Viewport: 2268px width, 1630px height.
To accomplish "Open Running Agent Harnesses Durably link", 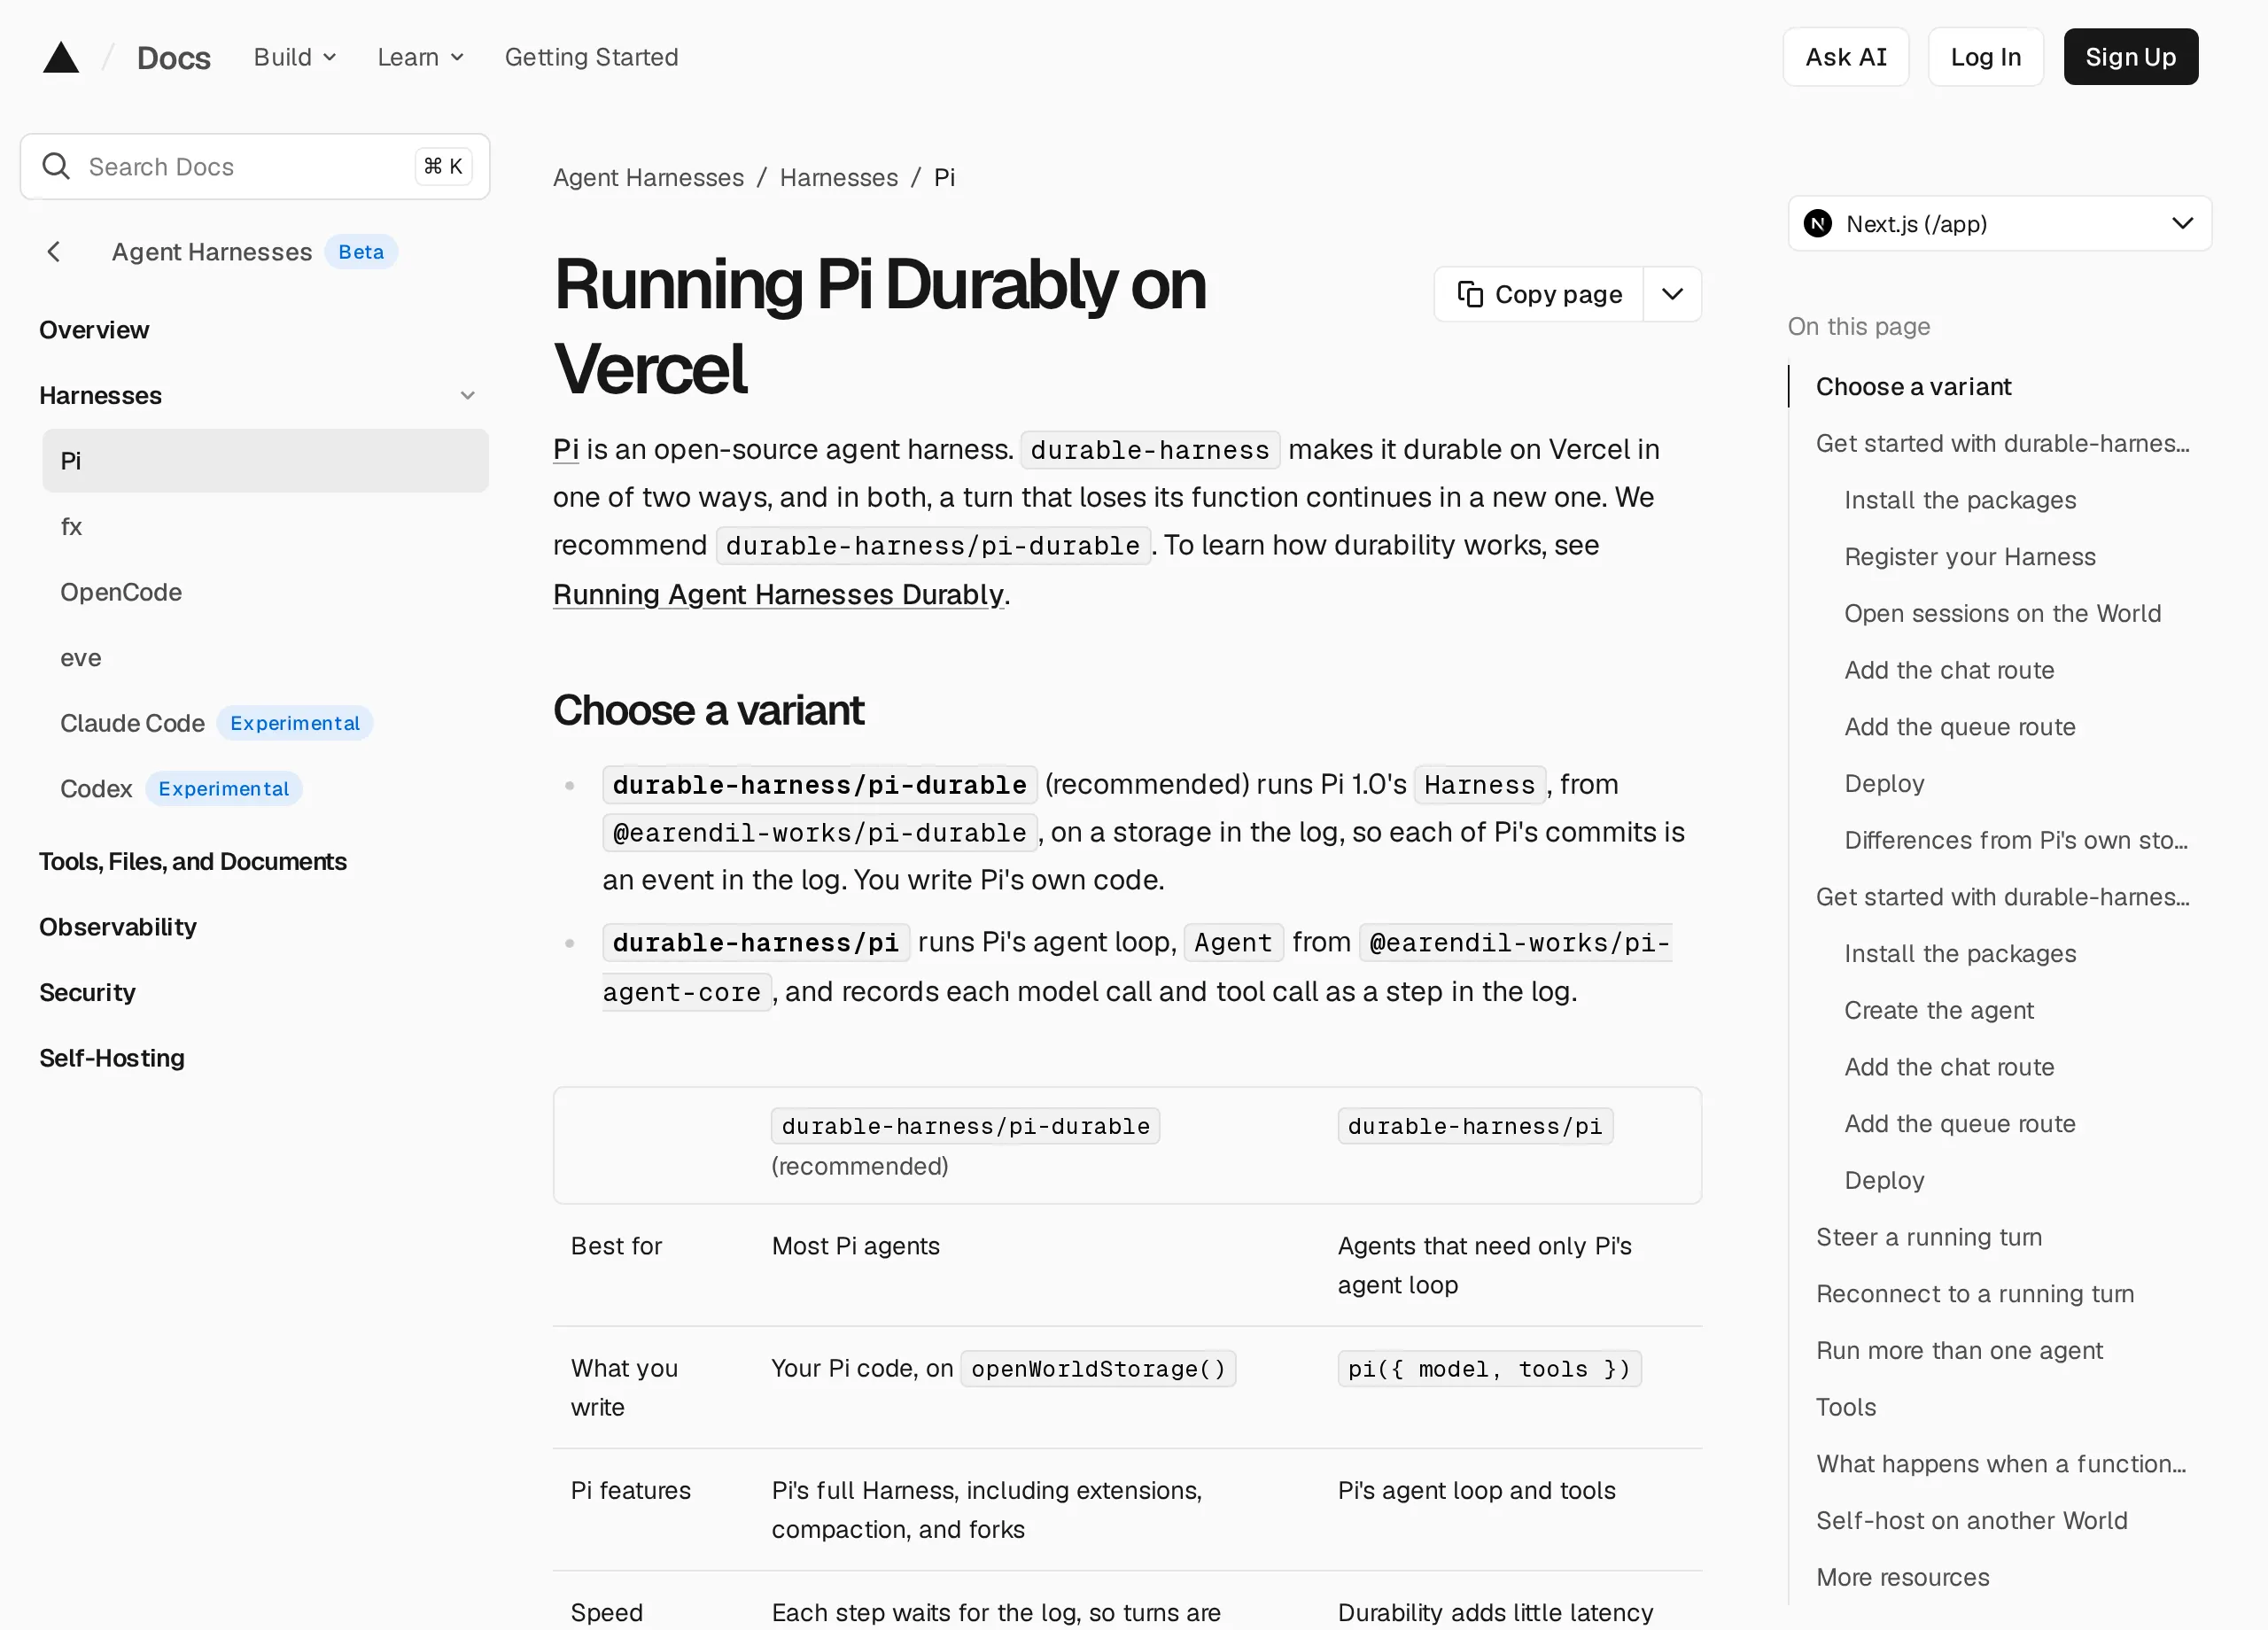I will 778,594.
